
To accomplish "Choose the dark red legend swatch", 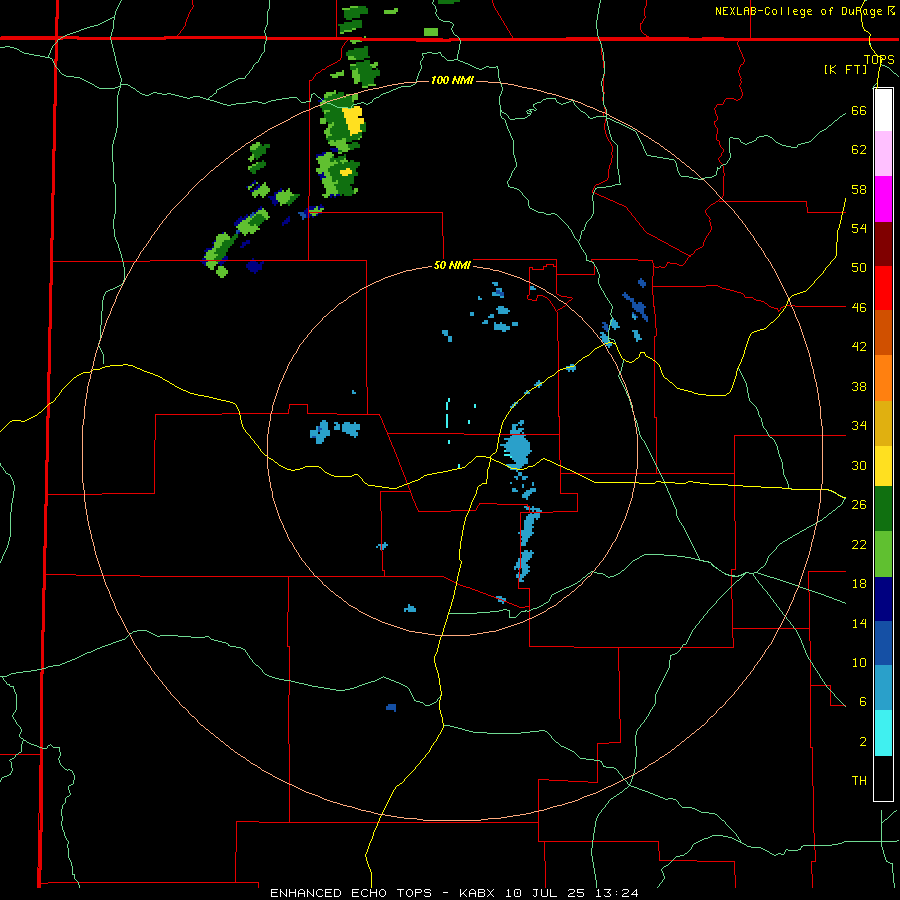I will [x=883, y=244].
